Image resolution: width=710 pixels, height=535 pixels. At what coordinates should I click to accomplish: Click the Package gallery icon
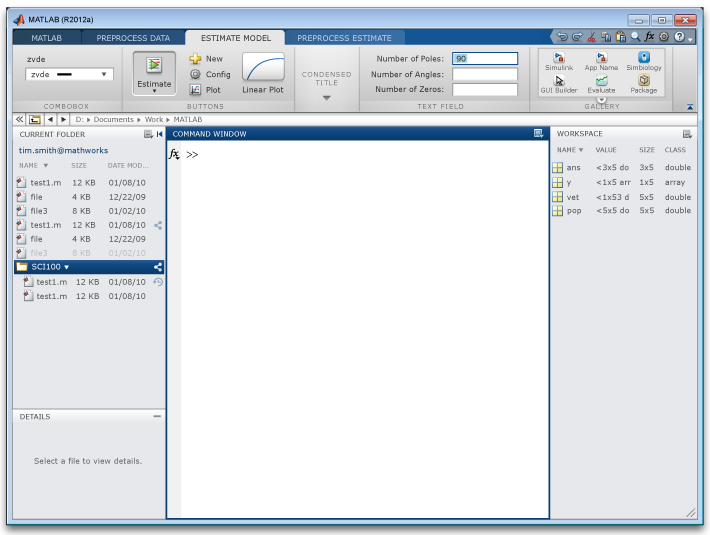point(643,84)
